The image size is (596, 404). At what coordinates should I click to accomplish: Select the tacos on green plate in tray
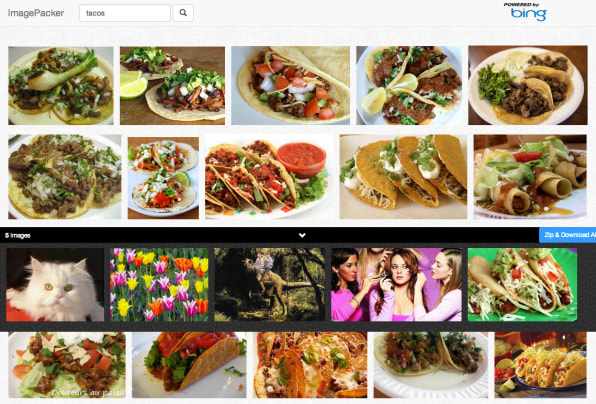pyautogui.click(x=522, y=285)
